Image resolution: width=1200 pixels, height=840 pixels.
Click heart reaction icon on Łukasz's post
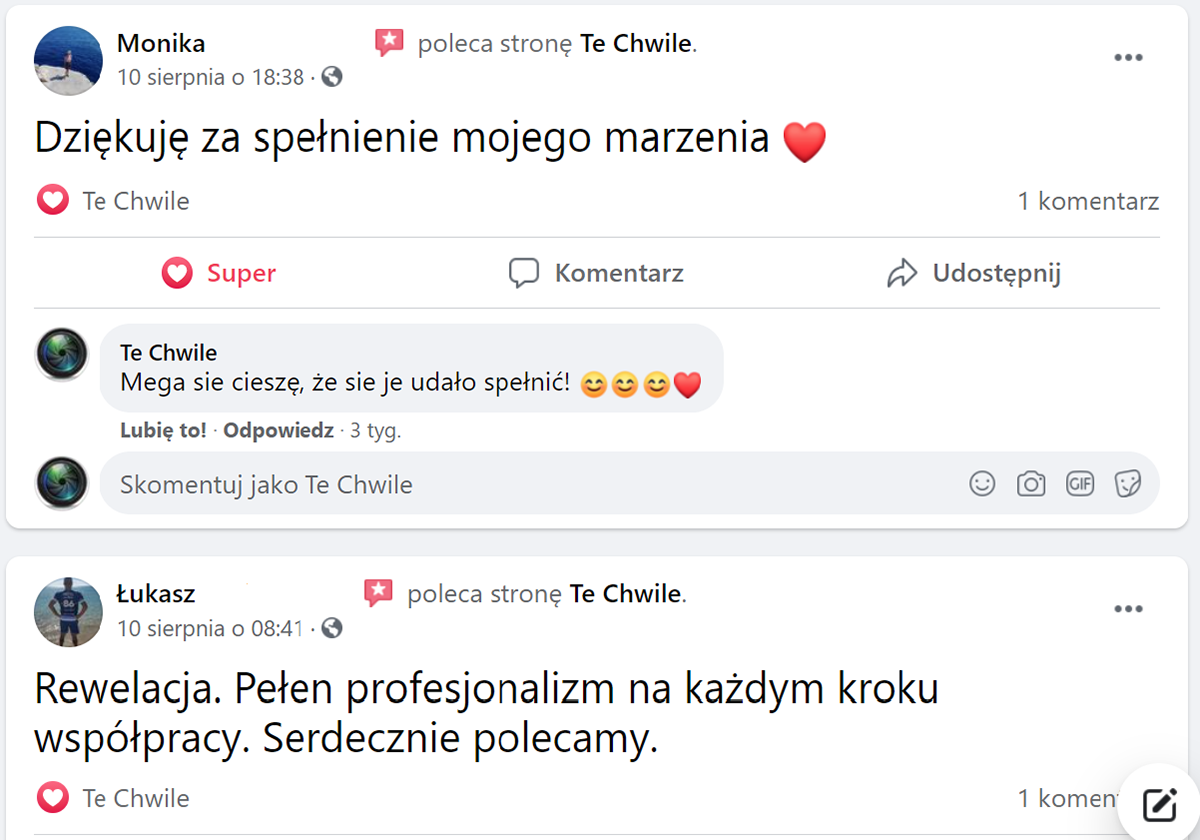52,798
